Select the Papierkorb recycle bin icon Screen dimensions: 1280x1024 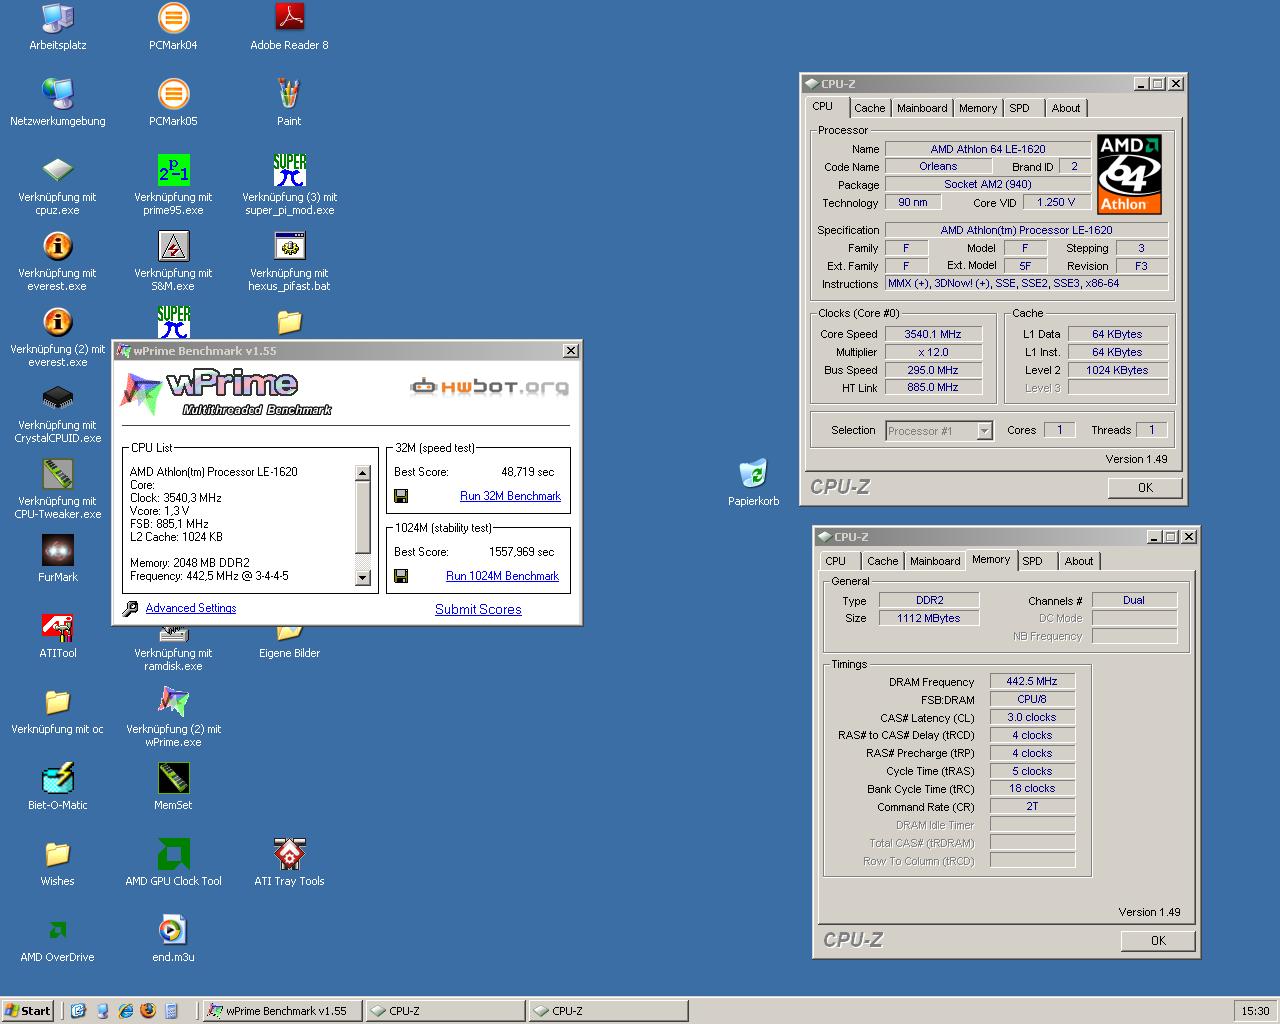pyautogui.click(x=753, y=474)
